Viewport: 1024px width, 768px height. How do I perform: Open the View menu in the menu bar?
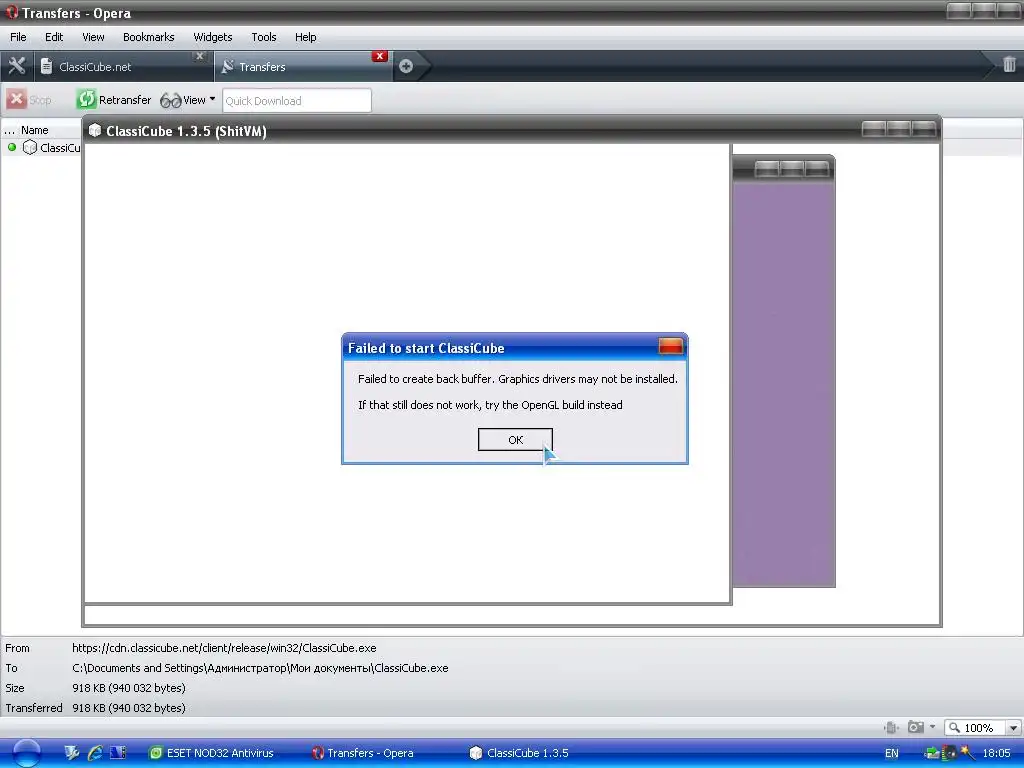[x=93, y=37]
